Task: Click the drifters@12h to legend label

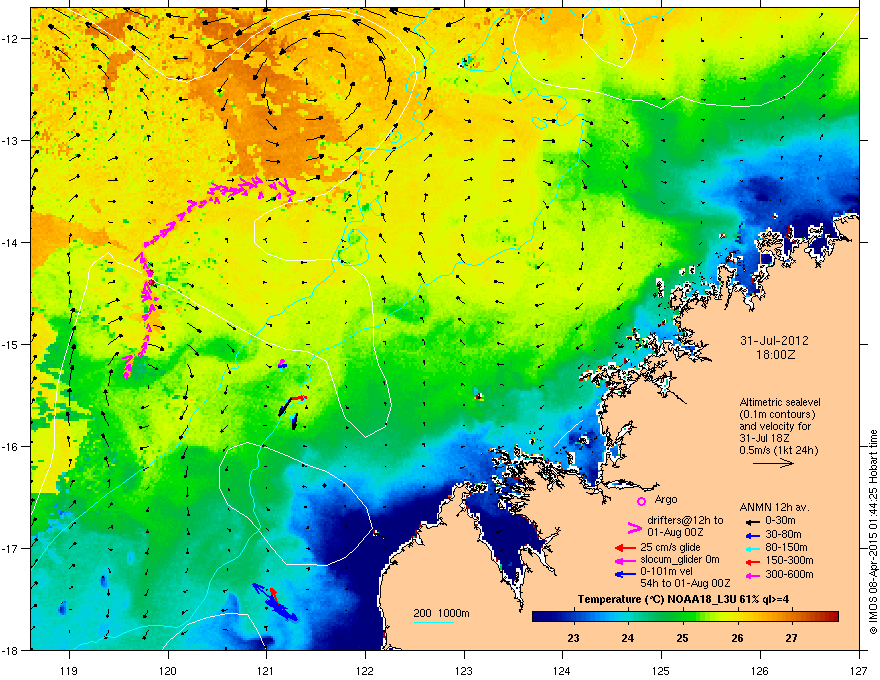Action: [685, 520]
